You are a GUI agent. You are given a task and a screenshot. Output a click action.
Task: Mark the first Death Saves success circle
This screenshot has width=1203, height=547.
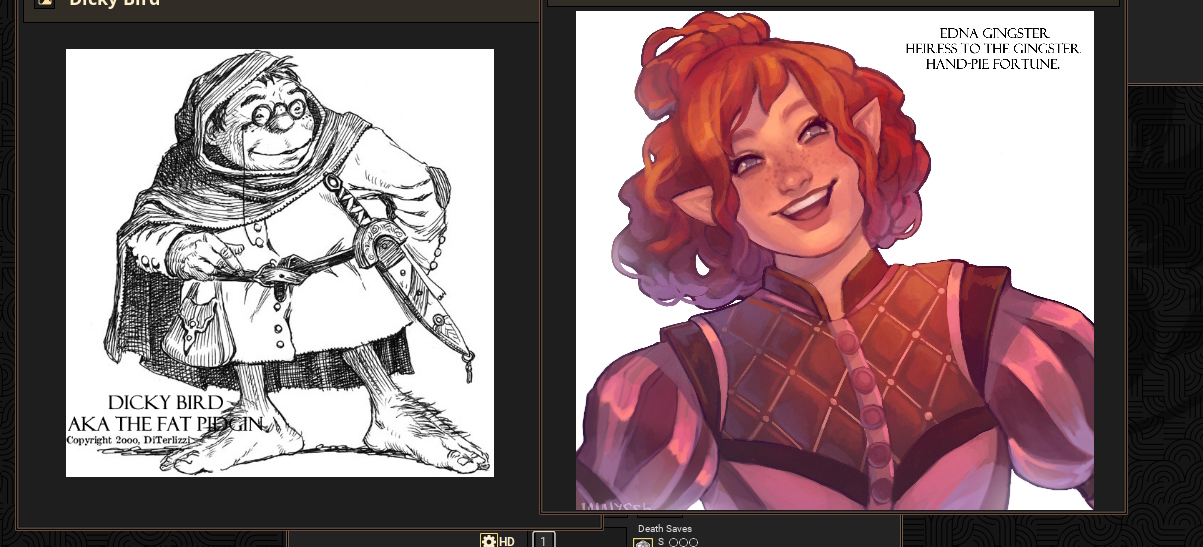674,543
